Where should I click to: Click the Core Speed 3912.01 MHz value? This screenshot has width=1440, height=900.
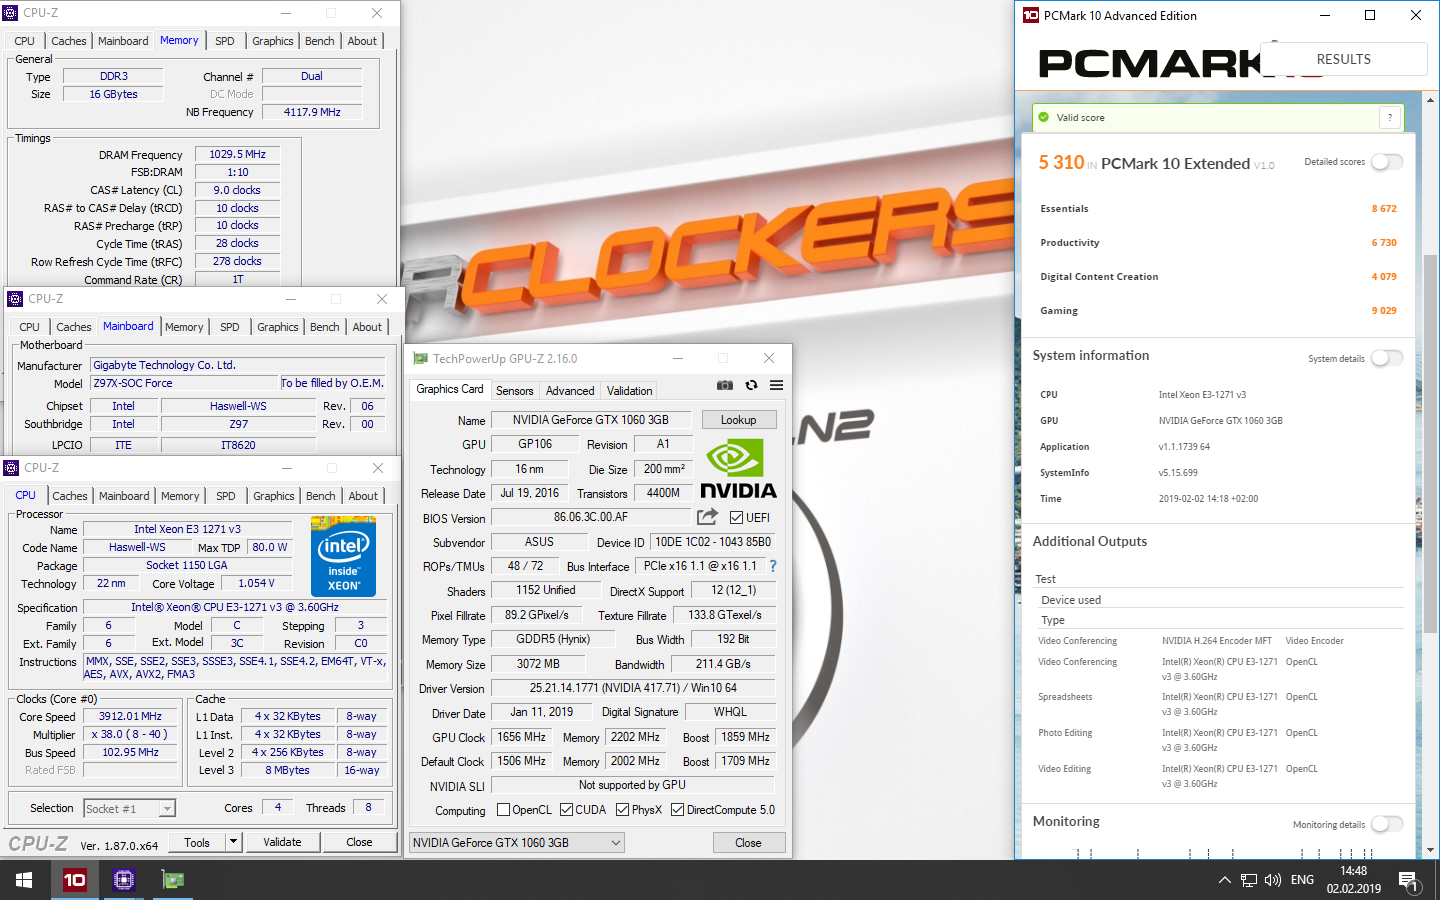coord(130,716)
